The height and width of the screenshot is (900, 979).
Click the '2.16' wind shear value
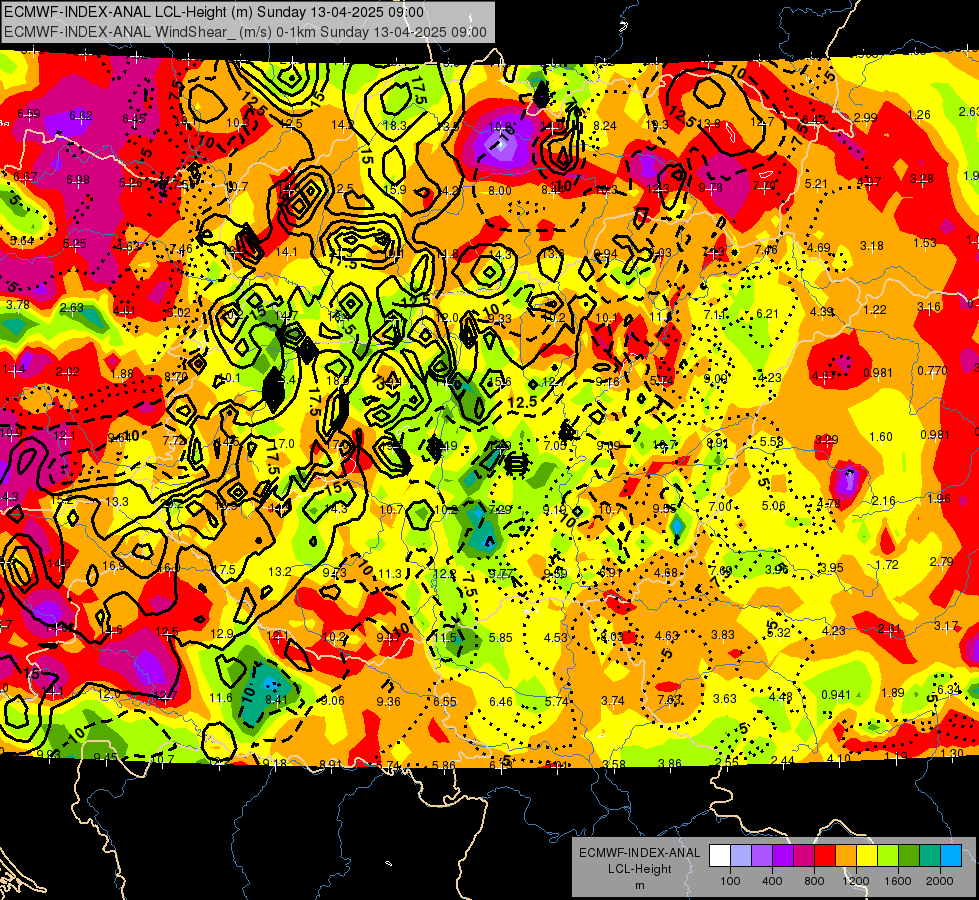tap(883, 501)
